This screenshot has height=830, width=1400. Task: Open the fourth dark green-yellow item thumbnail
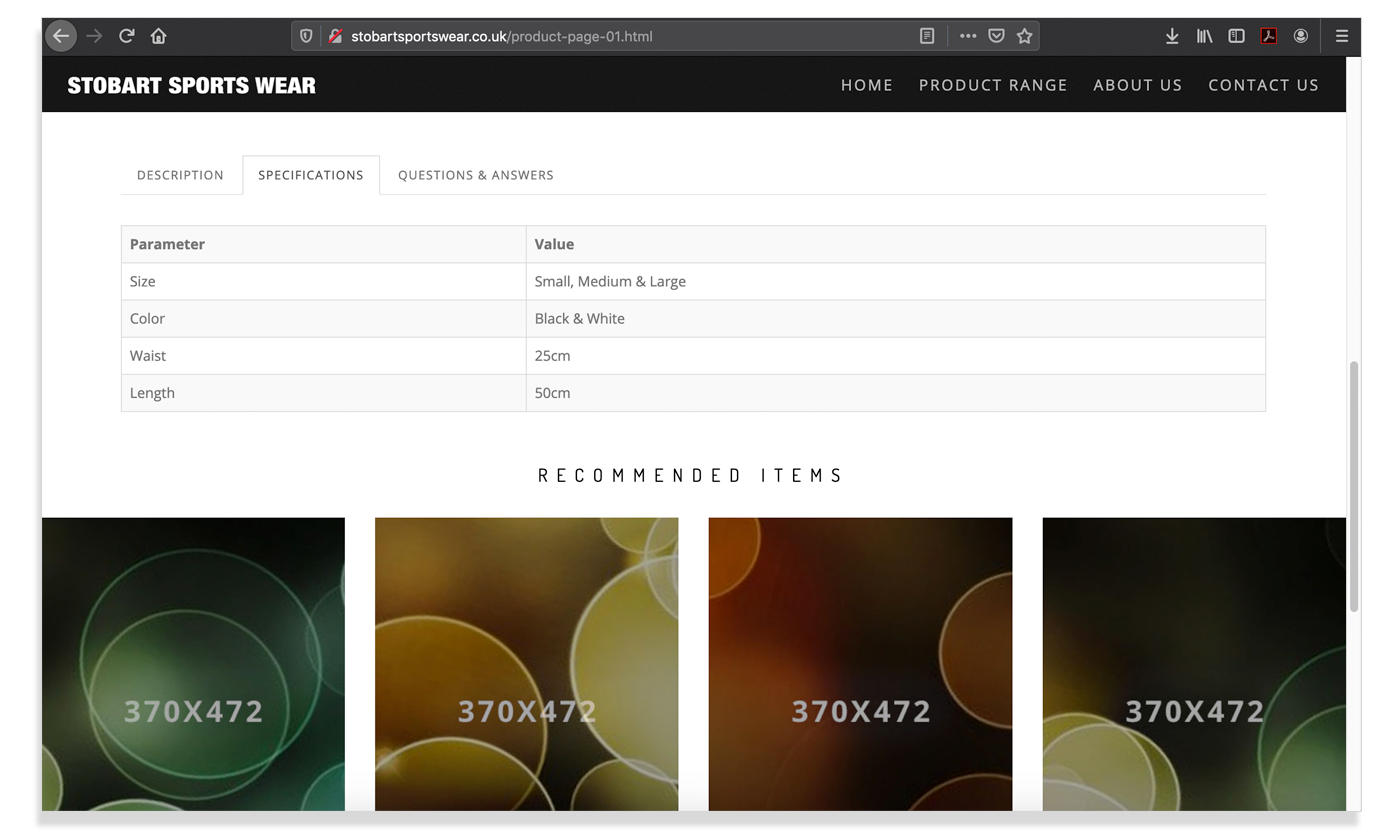point(1194,664)
